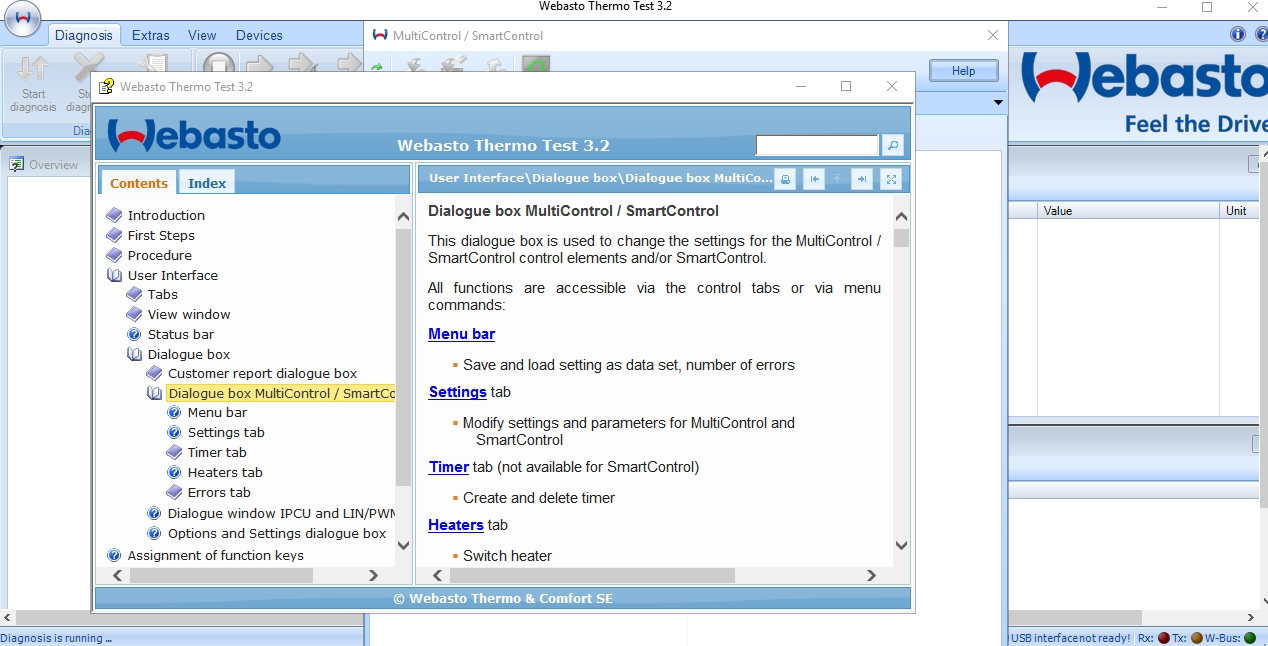The width and height of the screenshot is (1268, 646).
Task: Click the Assignment of function keys icon
Action: click(x=114, y=555)
